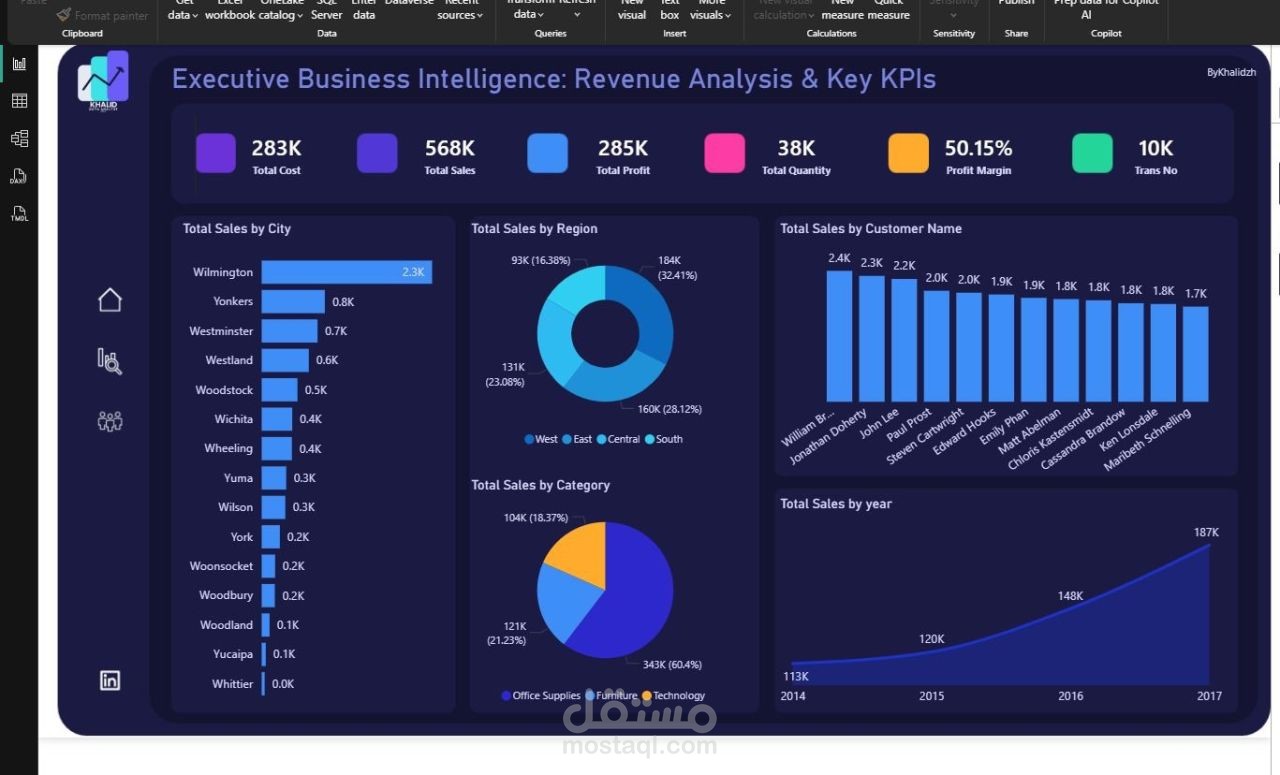This screenshot has height=775, width=1280.
Task: Open the TMDL view icon
Action: pyautogui.click(x=19, y=214)
